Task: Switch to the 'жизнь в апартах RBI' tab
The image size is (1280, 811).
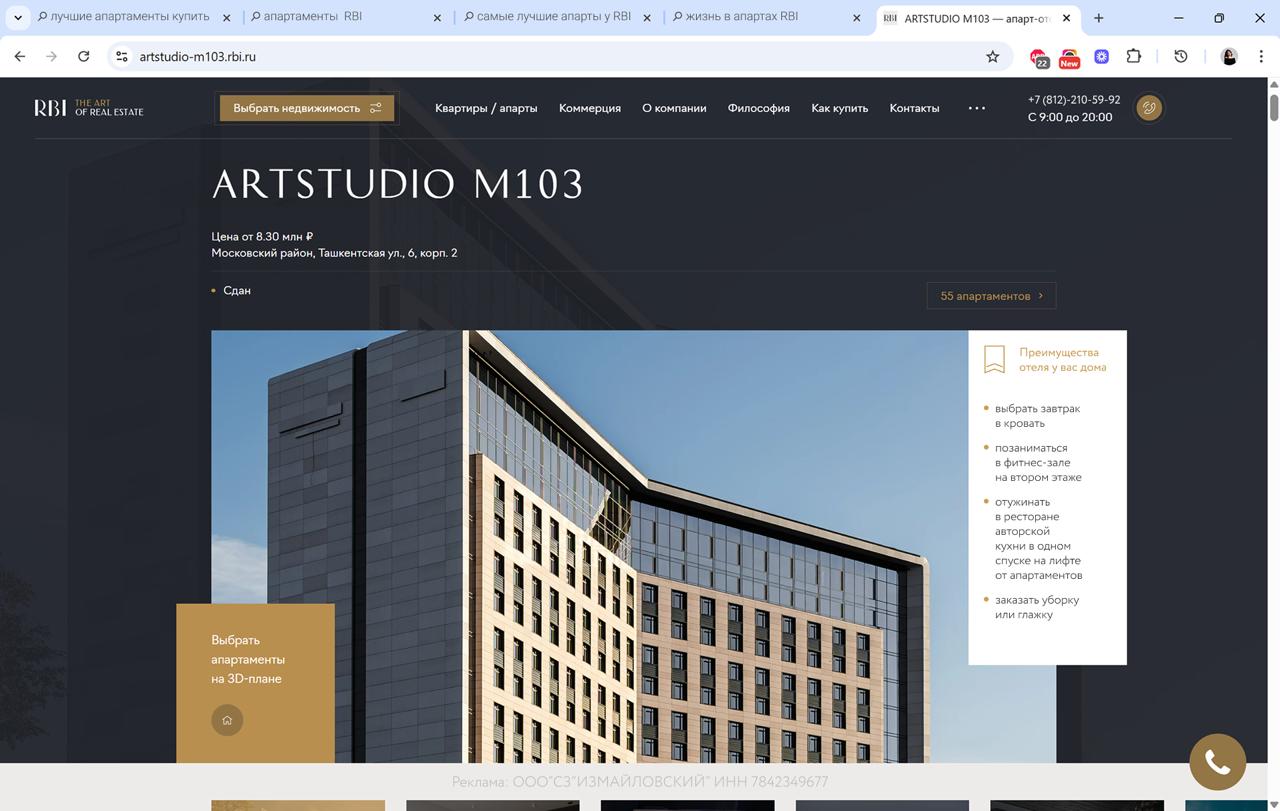Action: [x=766, y=17]
